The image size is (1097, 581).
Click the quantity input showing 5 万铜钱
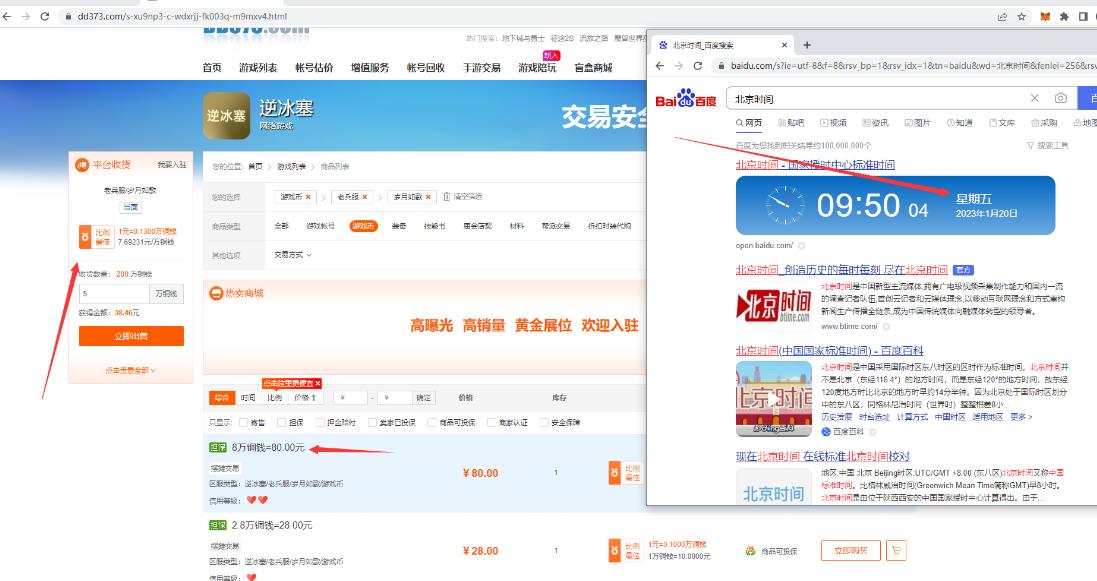pos(115,293)
